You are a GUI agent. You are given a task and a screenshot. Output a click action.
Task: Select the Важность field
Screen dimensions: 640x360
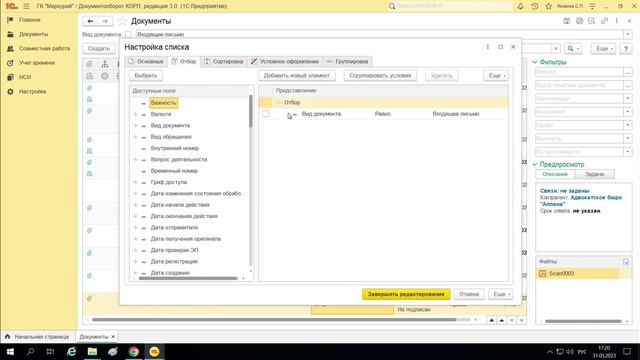(x=163, y=103)
